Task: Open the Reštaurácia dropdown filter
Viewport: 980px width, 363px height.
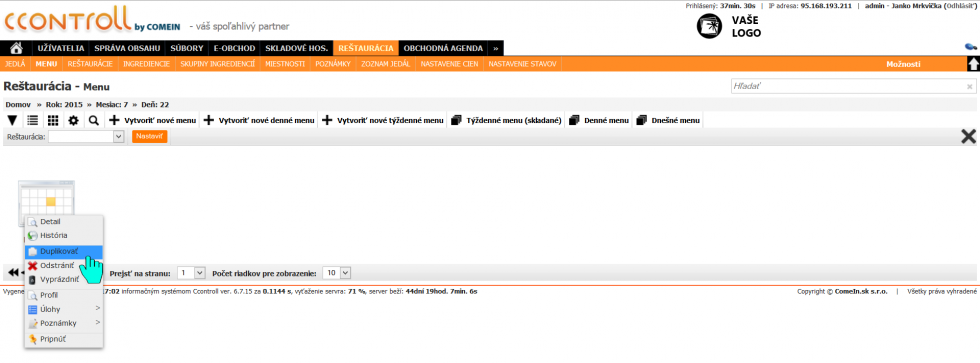Action: (x=87, y=137)
